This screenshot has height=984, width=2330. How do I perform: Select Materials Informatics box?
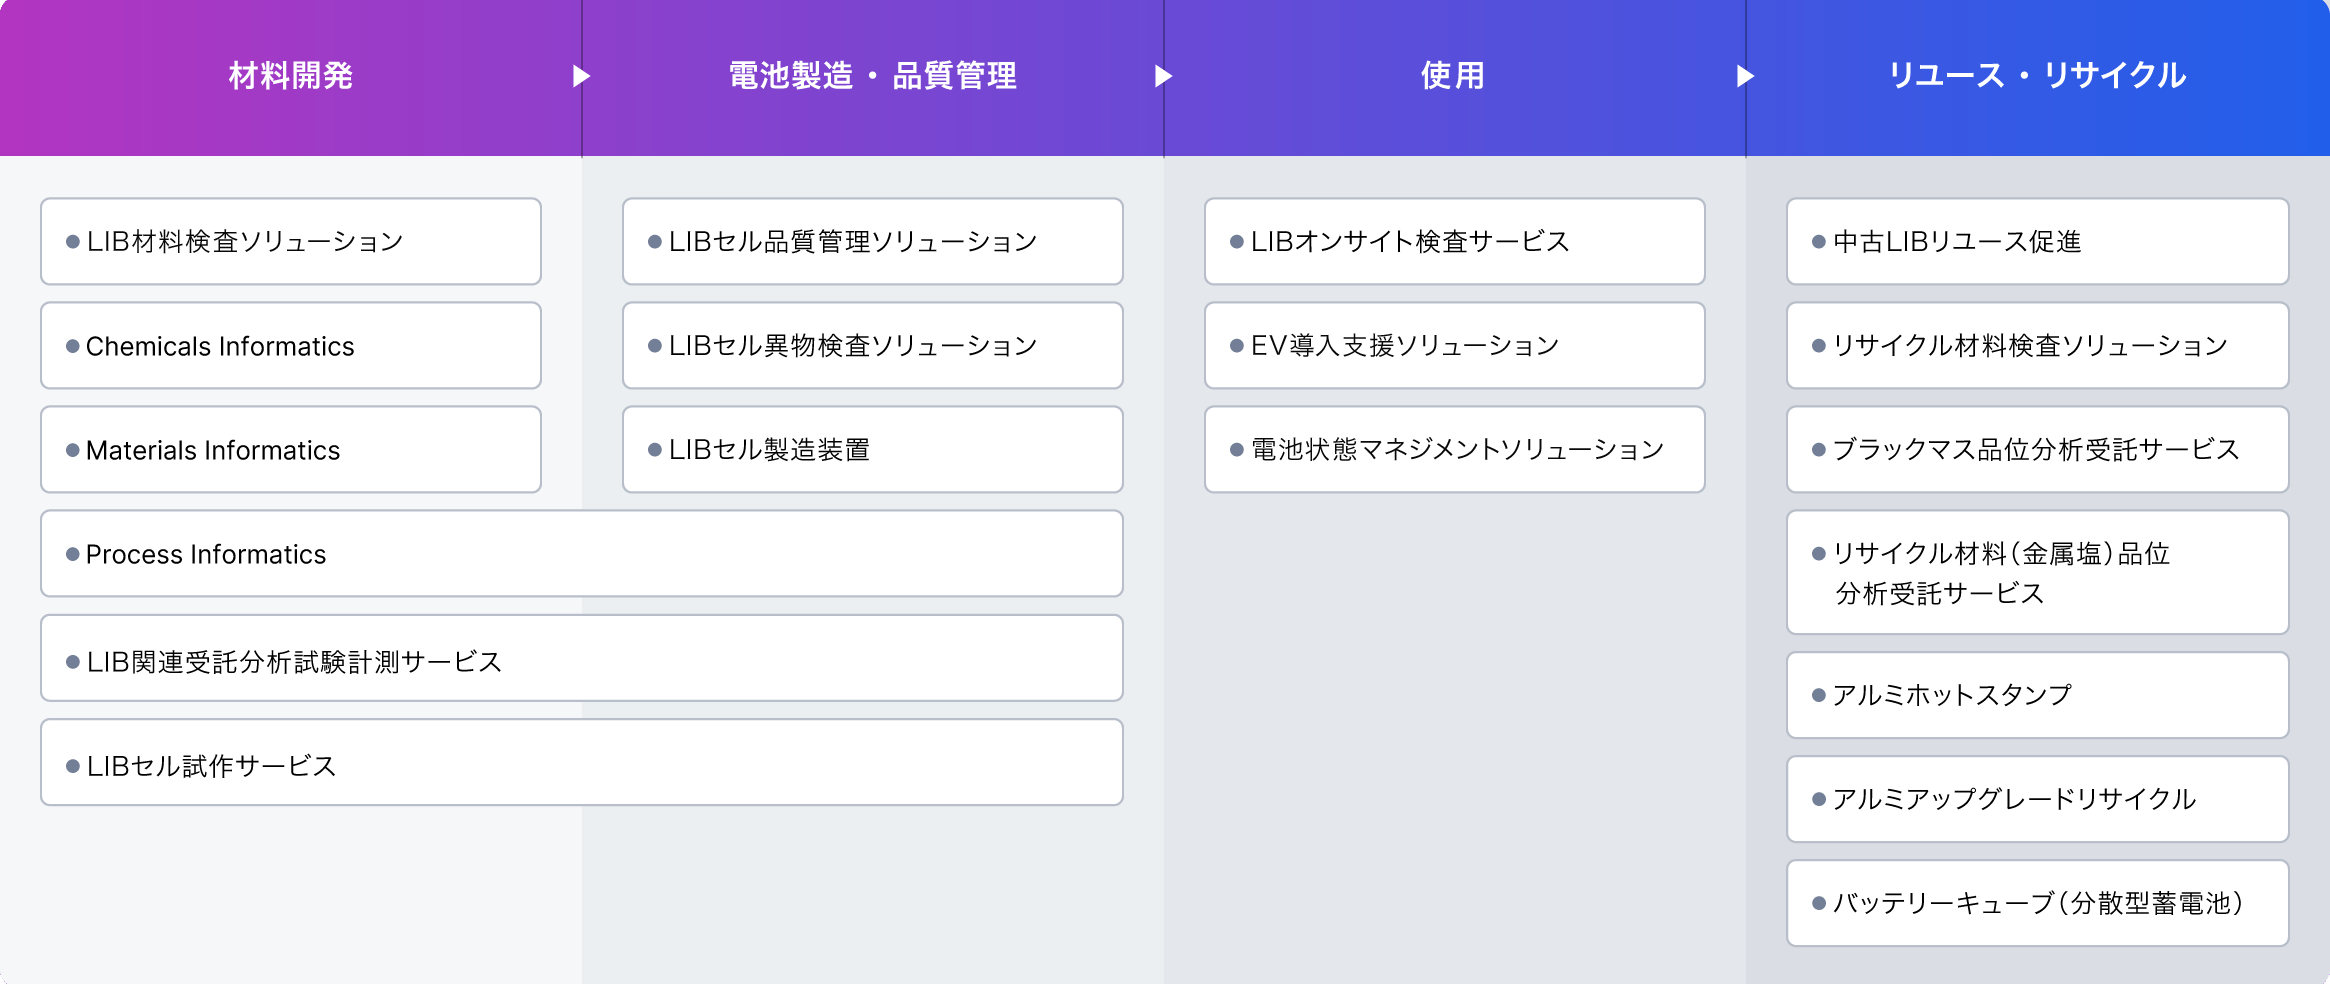291,450
